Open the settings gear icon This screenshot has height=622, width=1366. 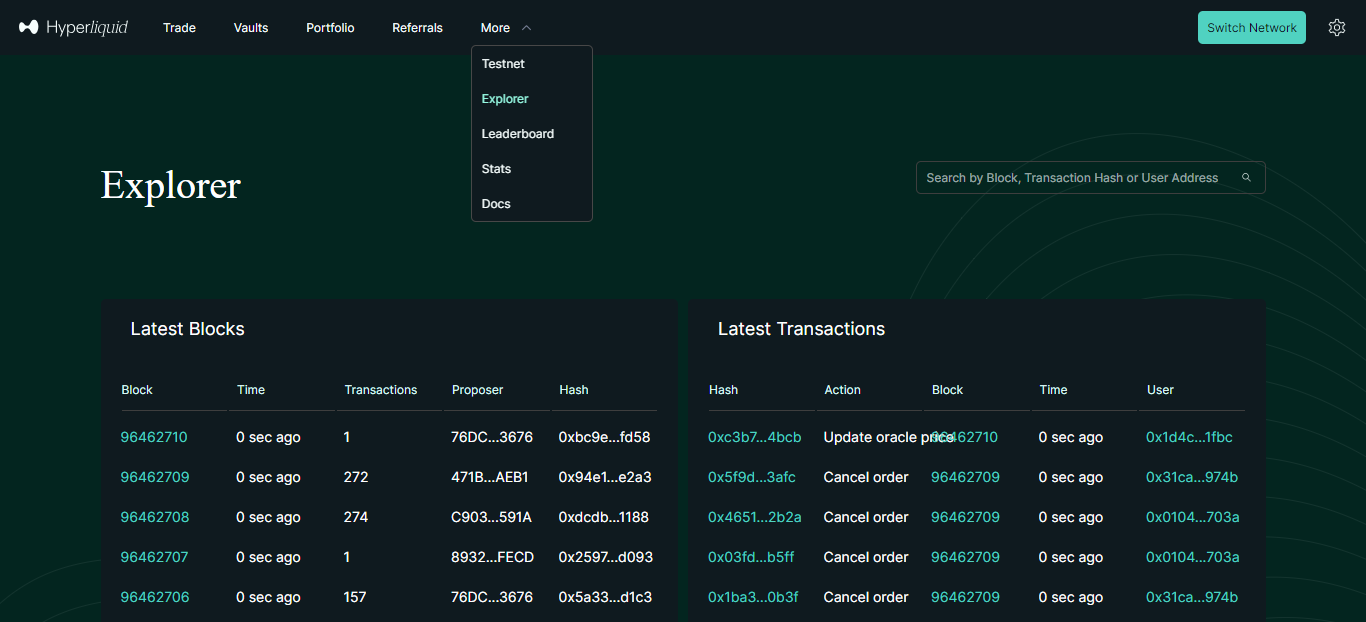[1337, 27]
